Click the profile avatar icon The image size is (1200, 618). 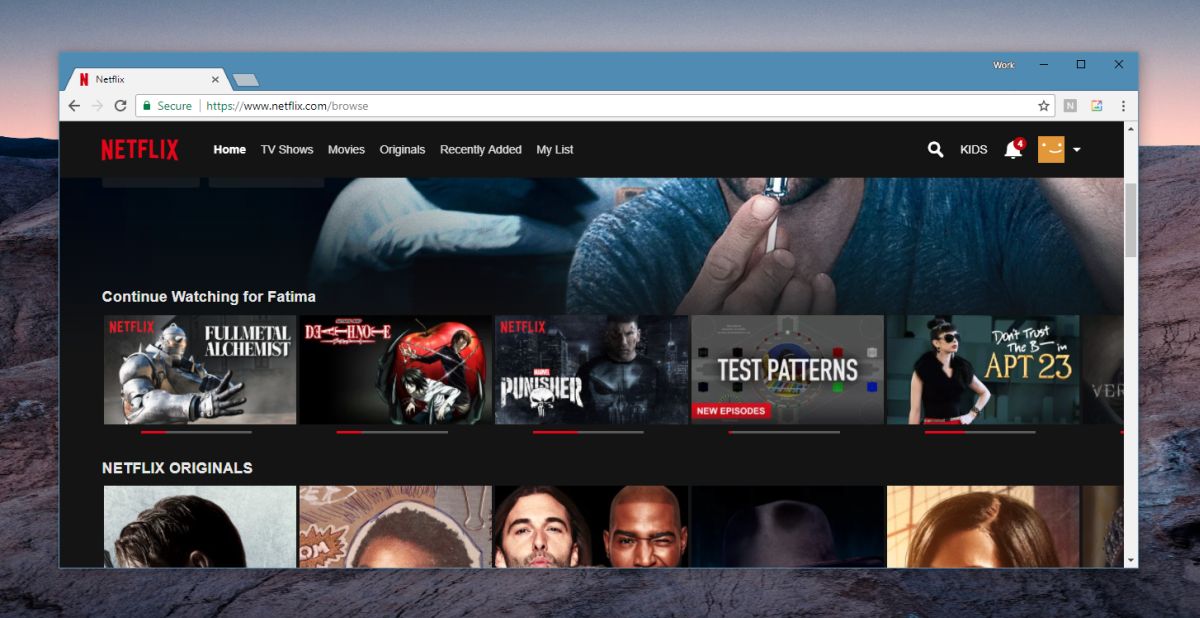click(1053, 149)
